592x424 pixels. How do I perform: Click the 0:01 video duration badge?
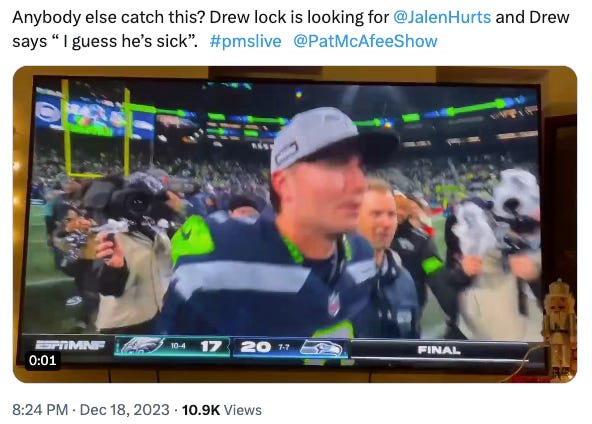coord(42,360)
